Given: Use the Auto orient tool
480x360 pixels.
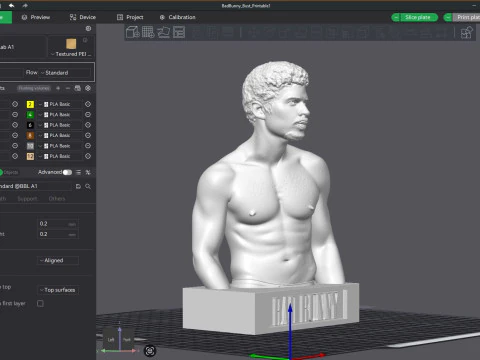Looking at the screenshot, I should coord(163,32).
